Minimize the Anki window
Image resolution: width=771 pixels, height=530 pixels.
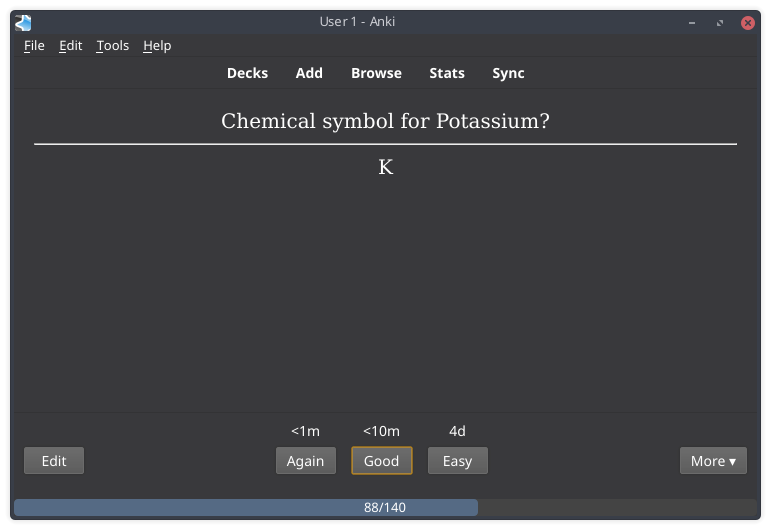tap(692, 23)
